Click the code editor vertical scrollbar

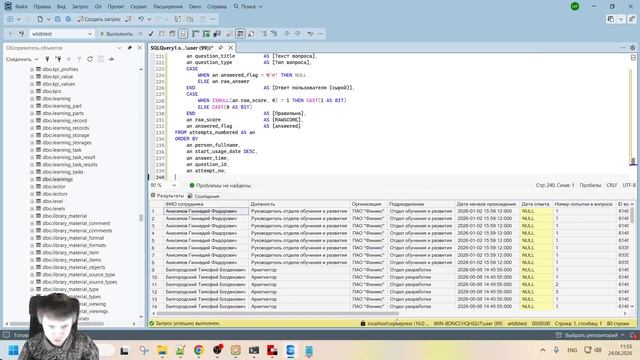click(x=633, y=162)
